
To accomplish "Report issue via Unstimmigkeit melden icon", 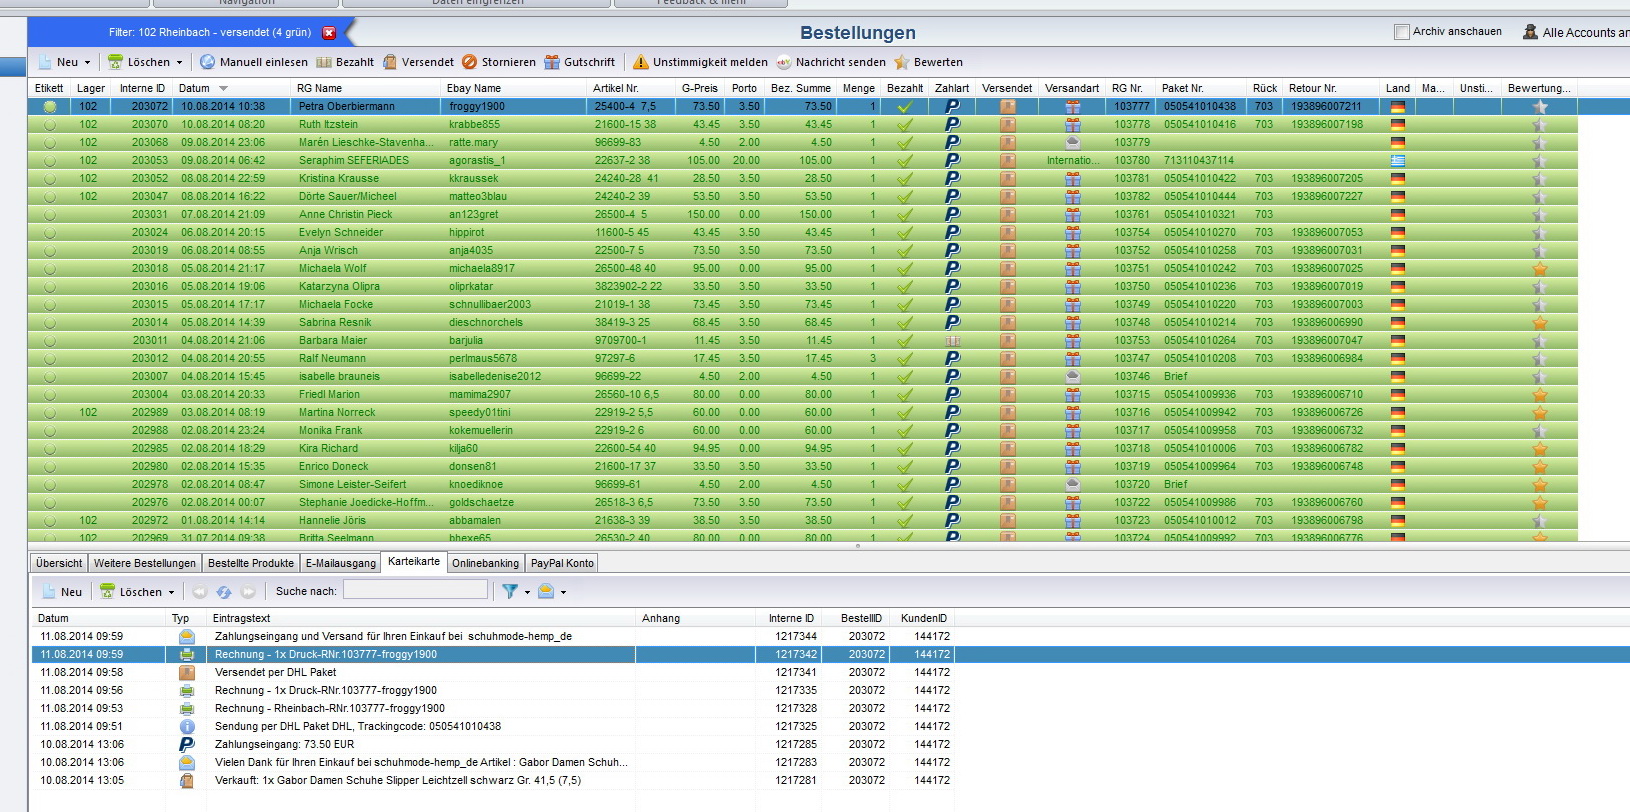I will (641, 62).
